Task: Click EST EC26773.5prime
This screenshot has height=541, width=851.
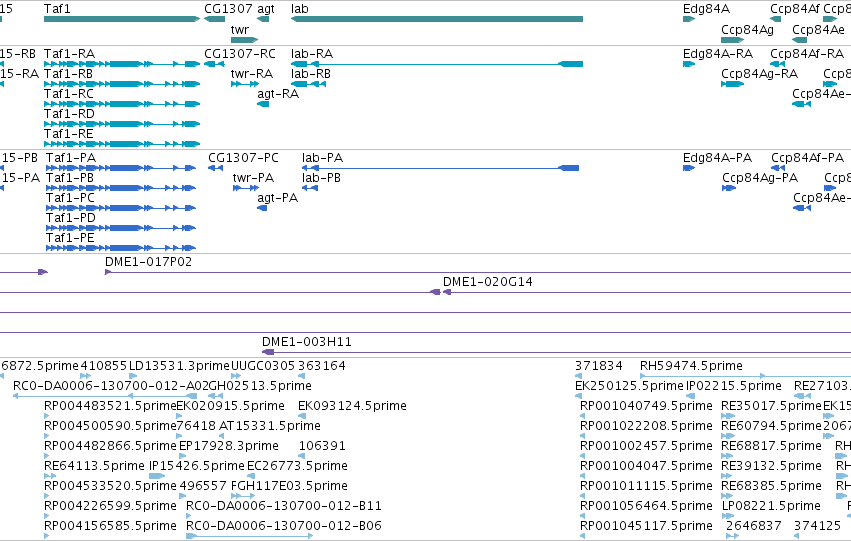Action: (297, 467)
